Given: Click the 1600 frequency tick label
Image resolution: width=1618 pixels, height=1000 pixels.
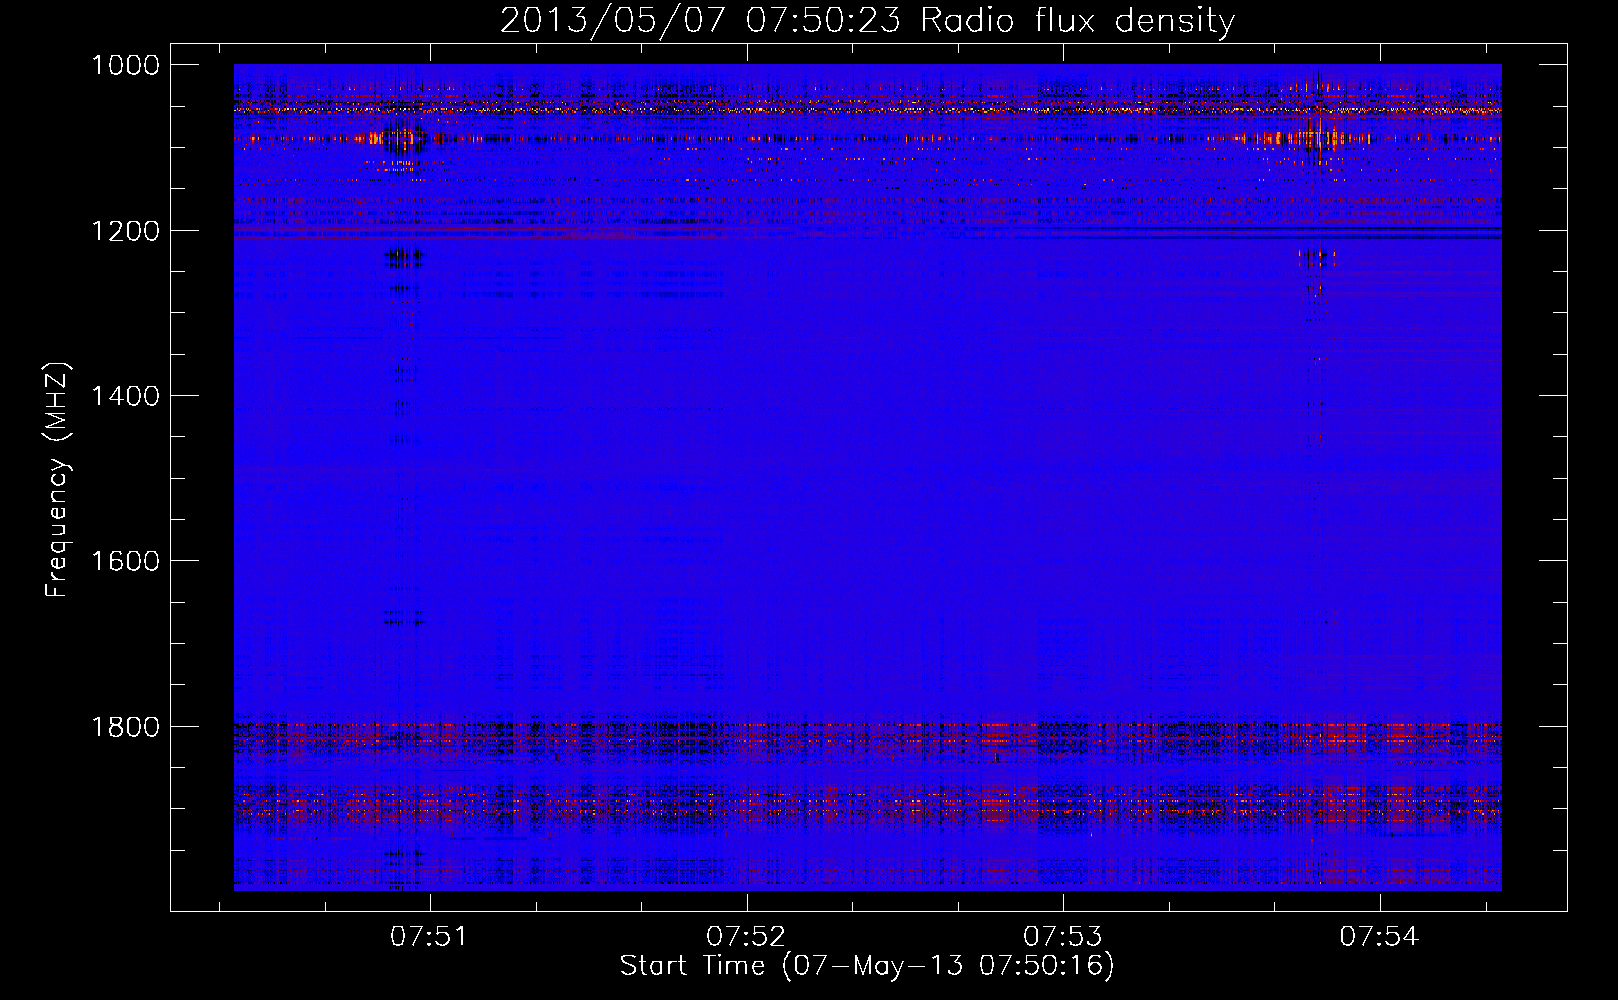Looking at the screenshot, I should point(126,561).
